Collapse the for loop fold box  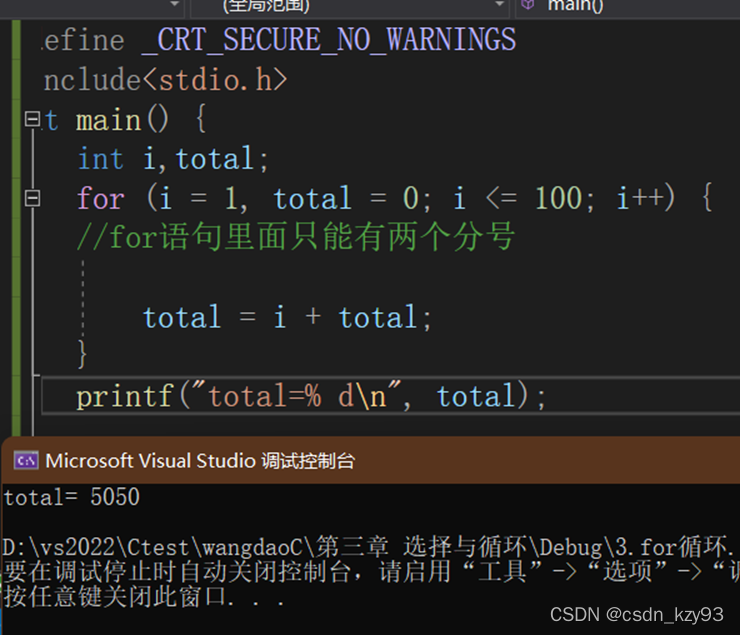click(x=32, y=198)
